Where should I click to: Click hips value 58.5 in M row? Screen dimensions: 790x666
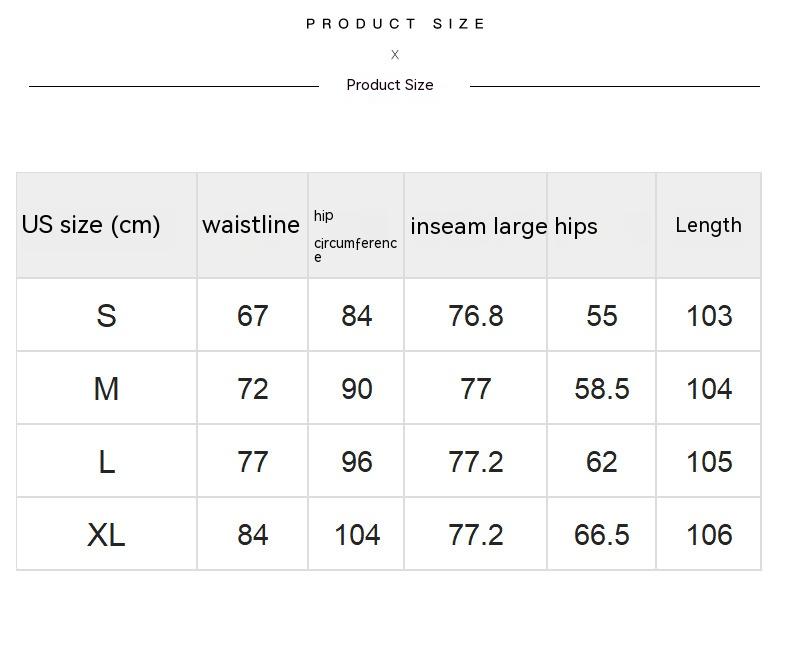coord(601,389)
